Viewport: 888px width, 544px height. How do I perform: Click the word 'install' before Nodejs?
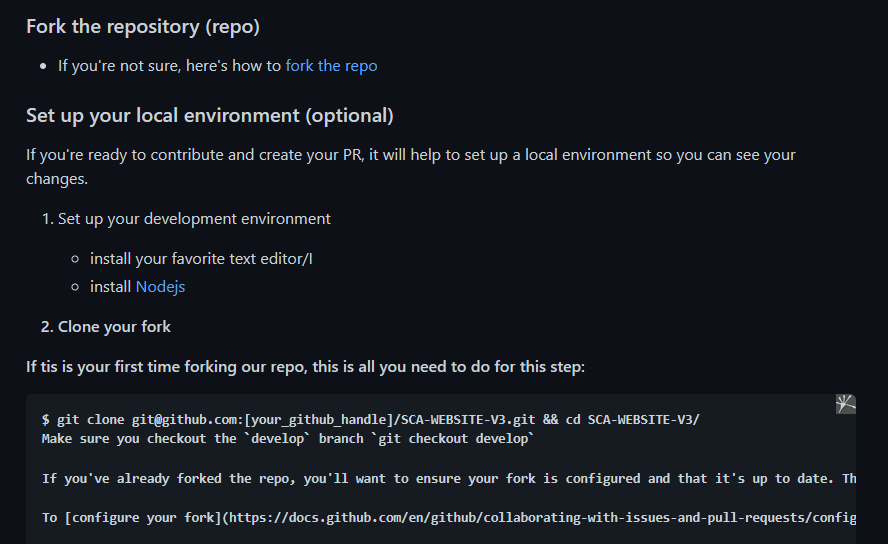pyautogui.click(x=110, y=287)
